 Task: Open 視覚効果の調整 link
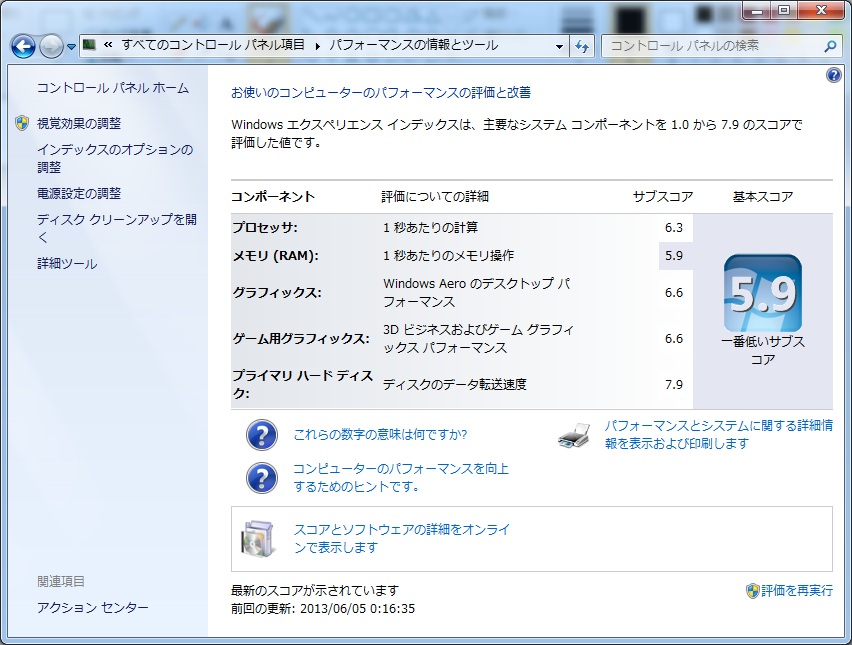point(79,123)
